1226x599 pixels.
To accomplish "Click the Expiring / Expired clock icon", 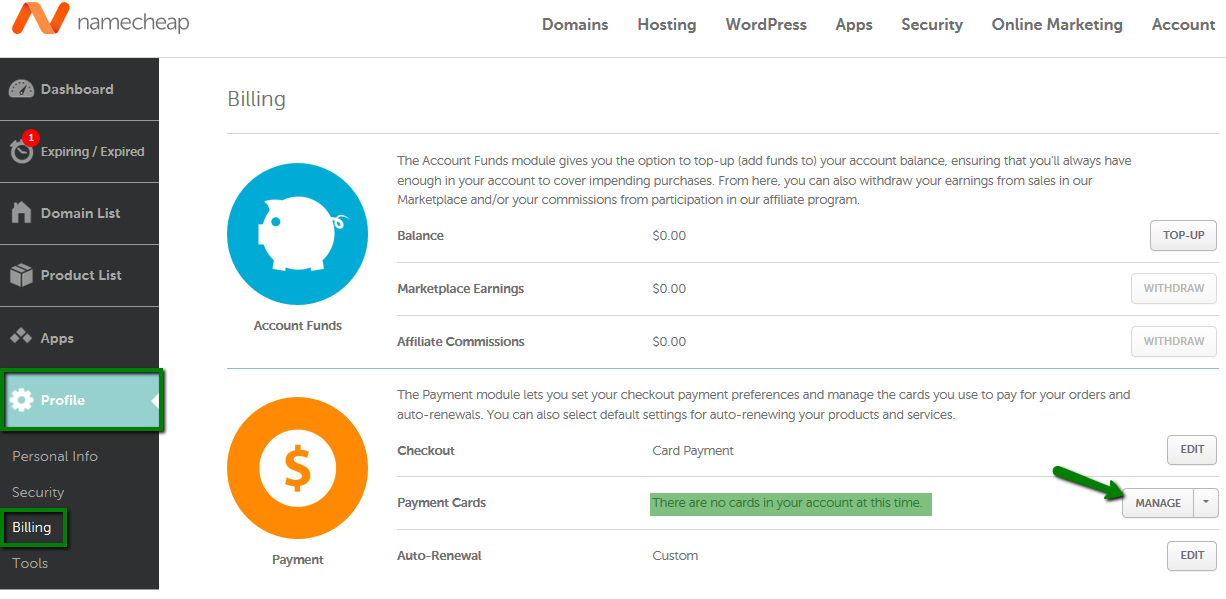I will pyautogui.click(x=21, y=151).
